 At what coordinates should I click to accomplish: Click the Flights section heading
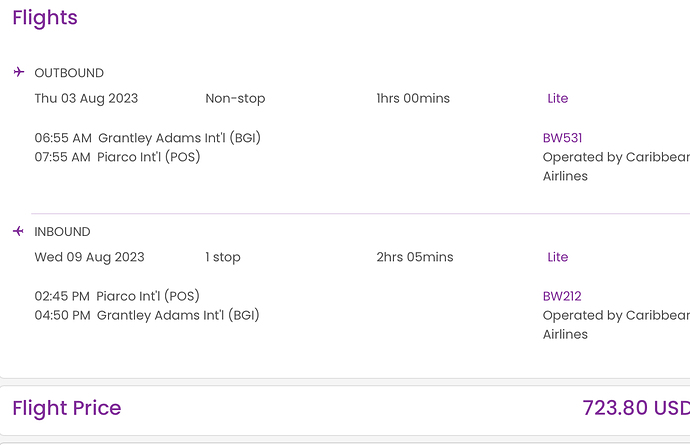coord(45,18)
